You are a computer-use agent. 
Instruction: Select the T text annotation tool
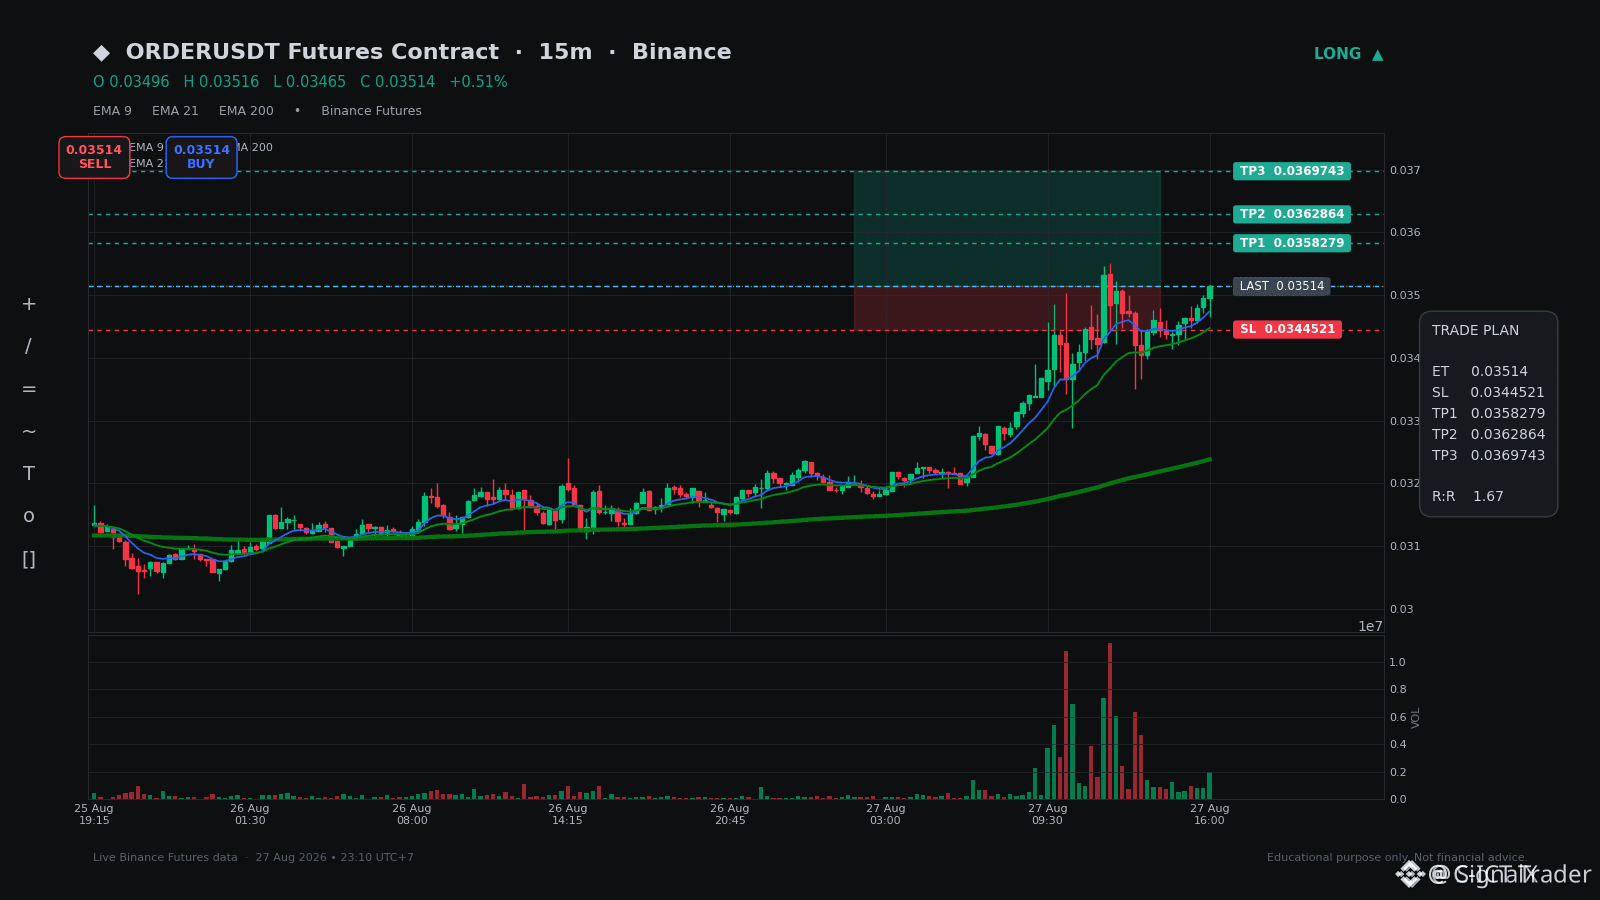[29, 474]
